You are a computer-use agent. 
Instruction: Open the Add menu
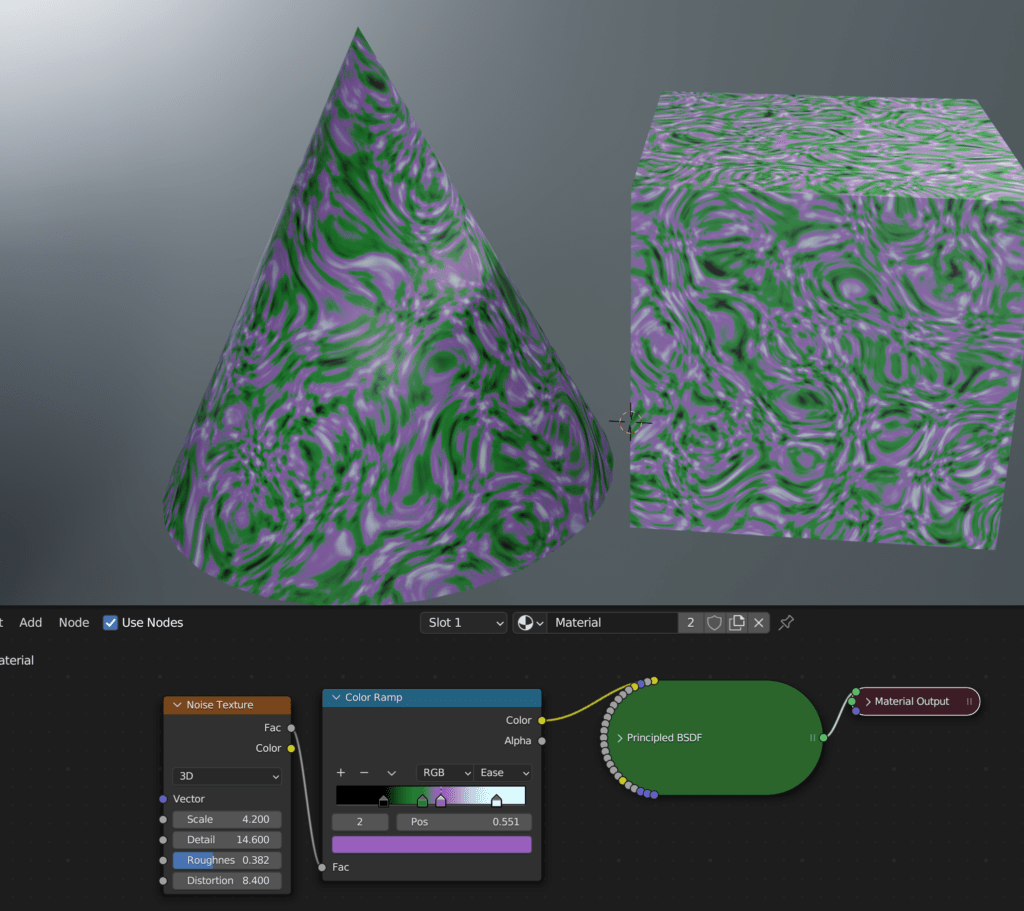[30, 622]
